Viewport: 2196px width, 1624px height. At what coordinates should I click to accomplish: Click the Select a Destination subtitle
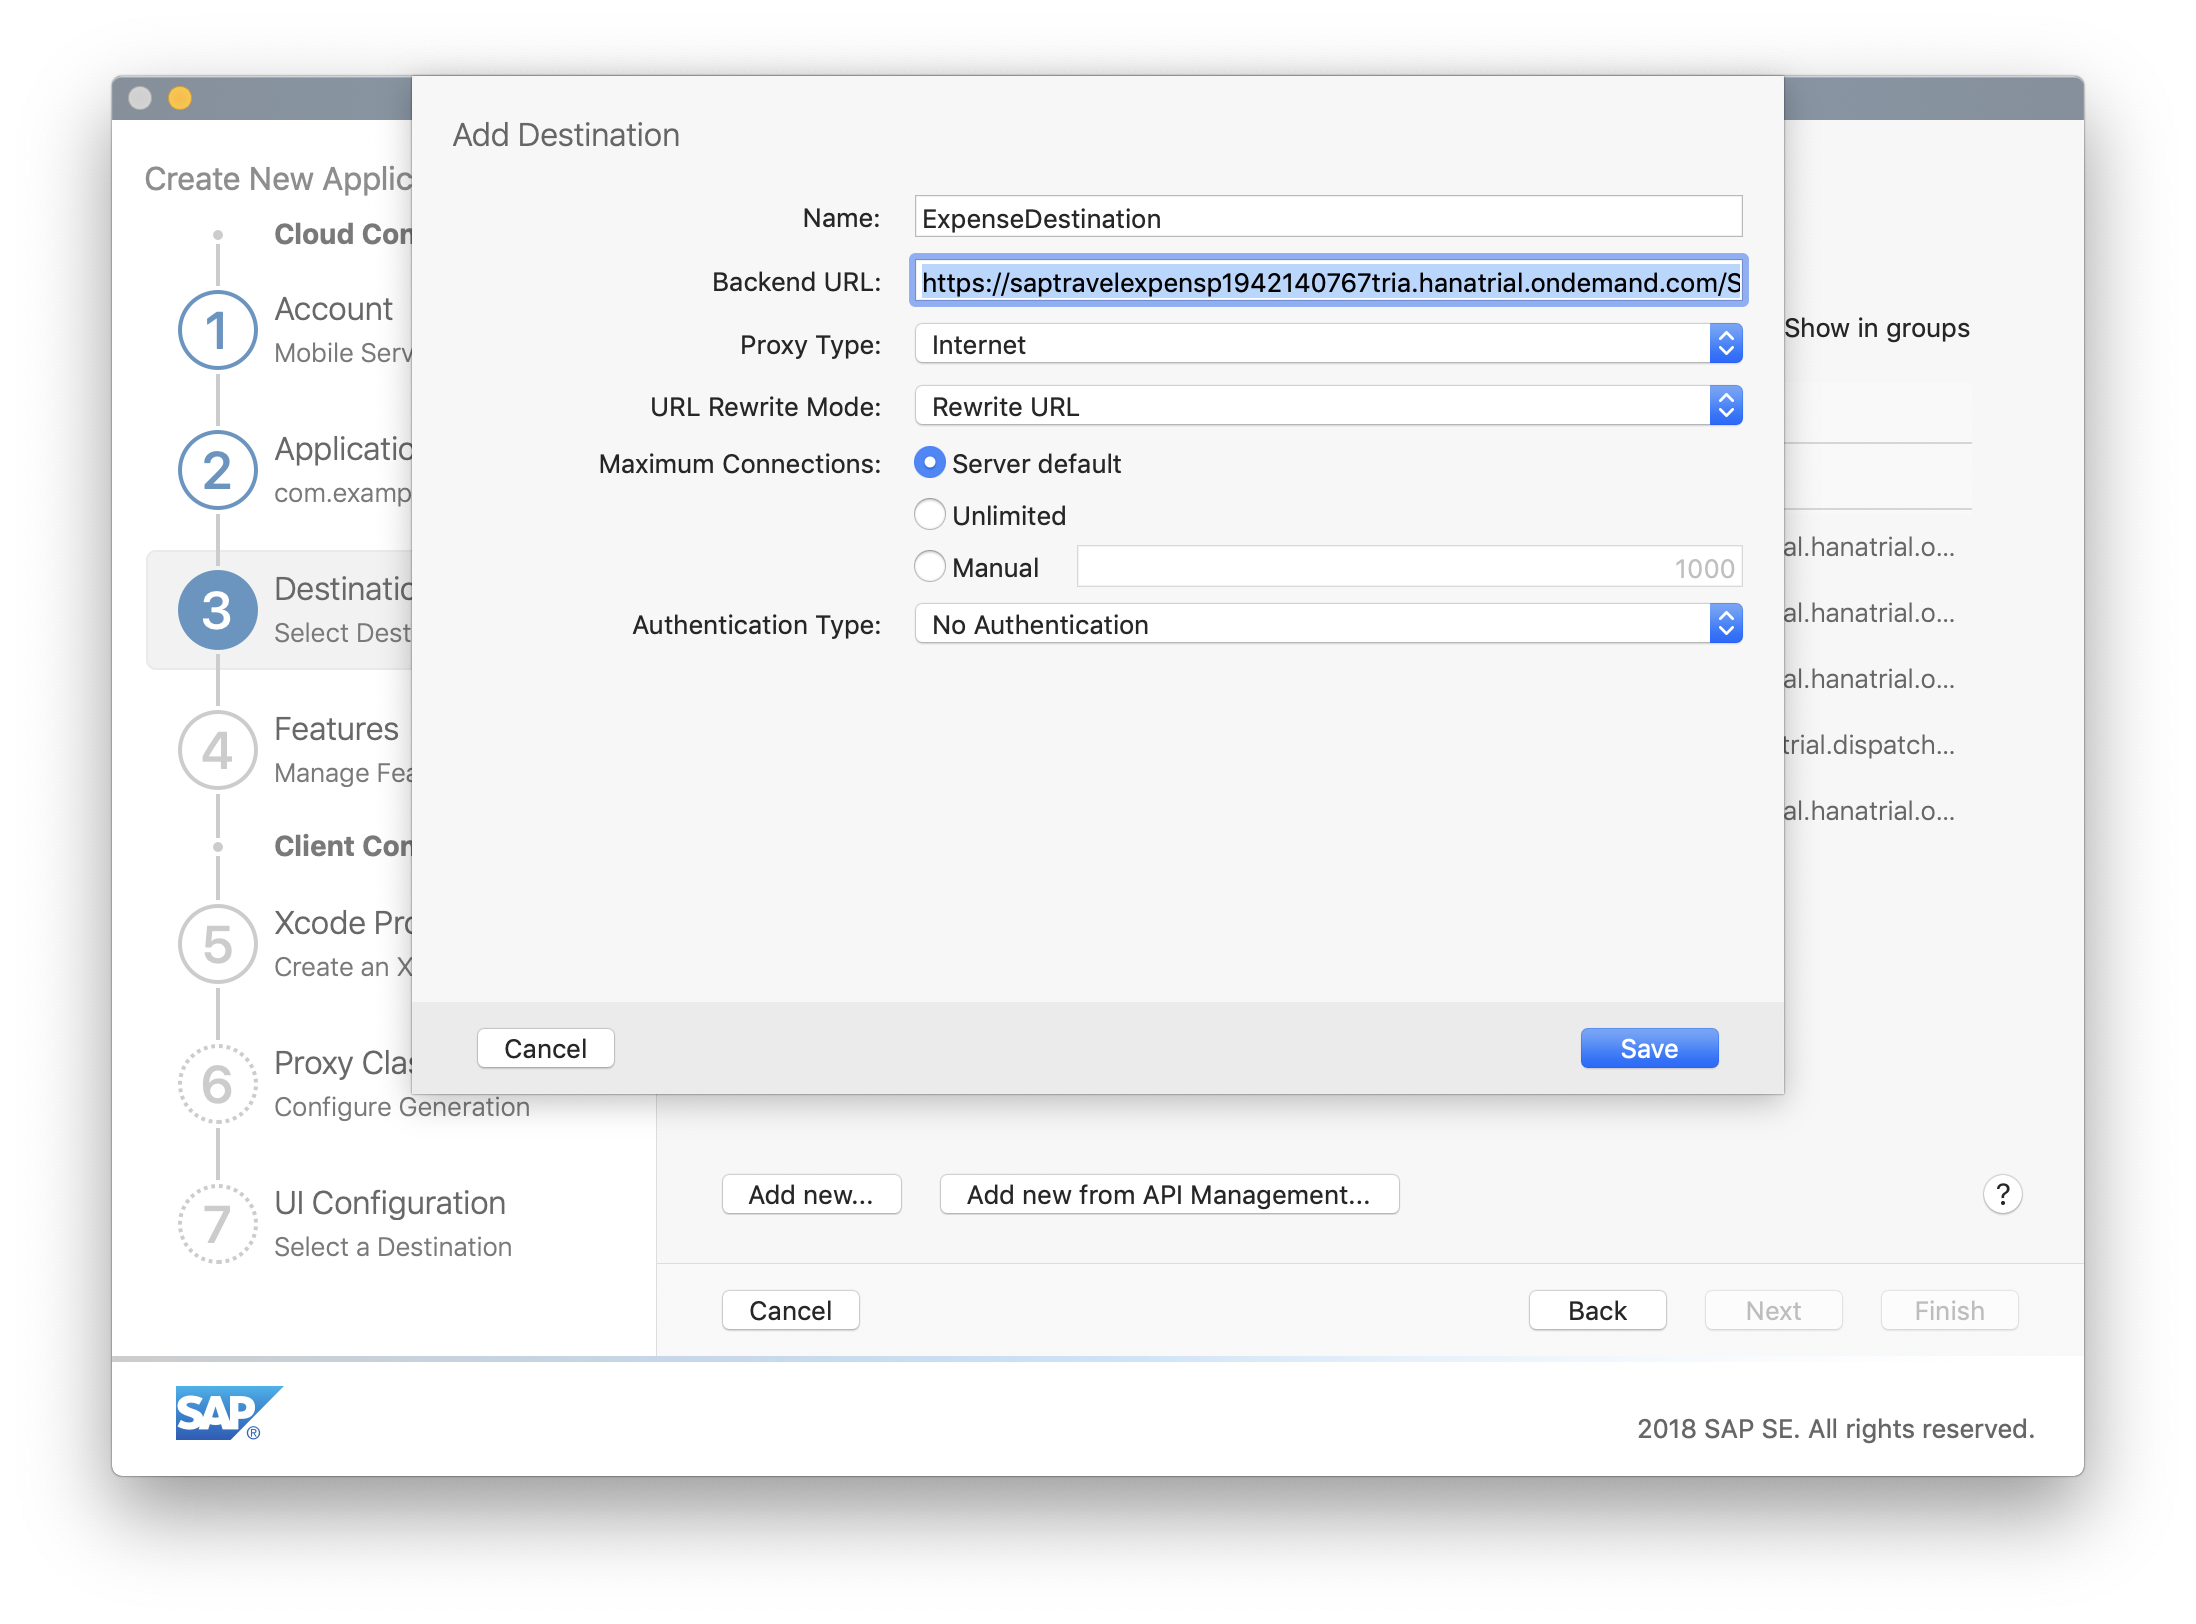coord(393,1246)
